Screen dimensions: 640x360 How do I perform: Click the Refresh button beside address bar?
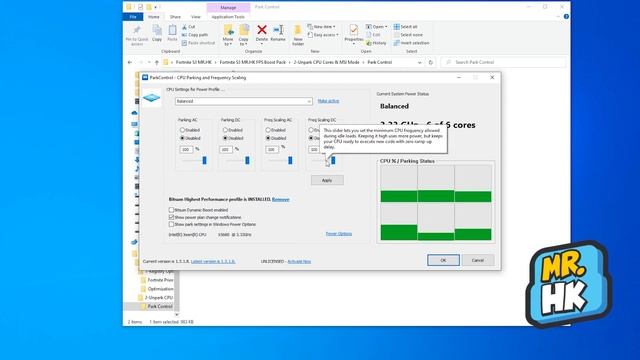click(430, 62)
